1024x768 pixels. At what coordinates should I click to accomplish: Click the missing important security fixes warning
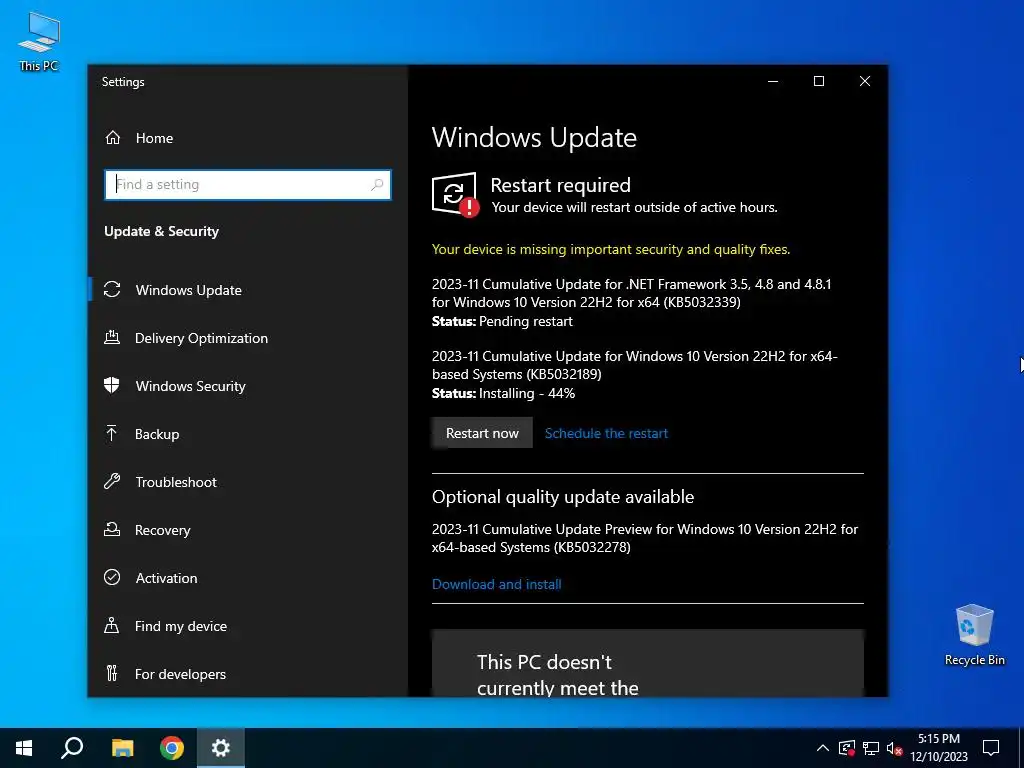[611, 249]
